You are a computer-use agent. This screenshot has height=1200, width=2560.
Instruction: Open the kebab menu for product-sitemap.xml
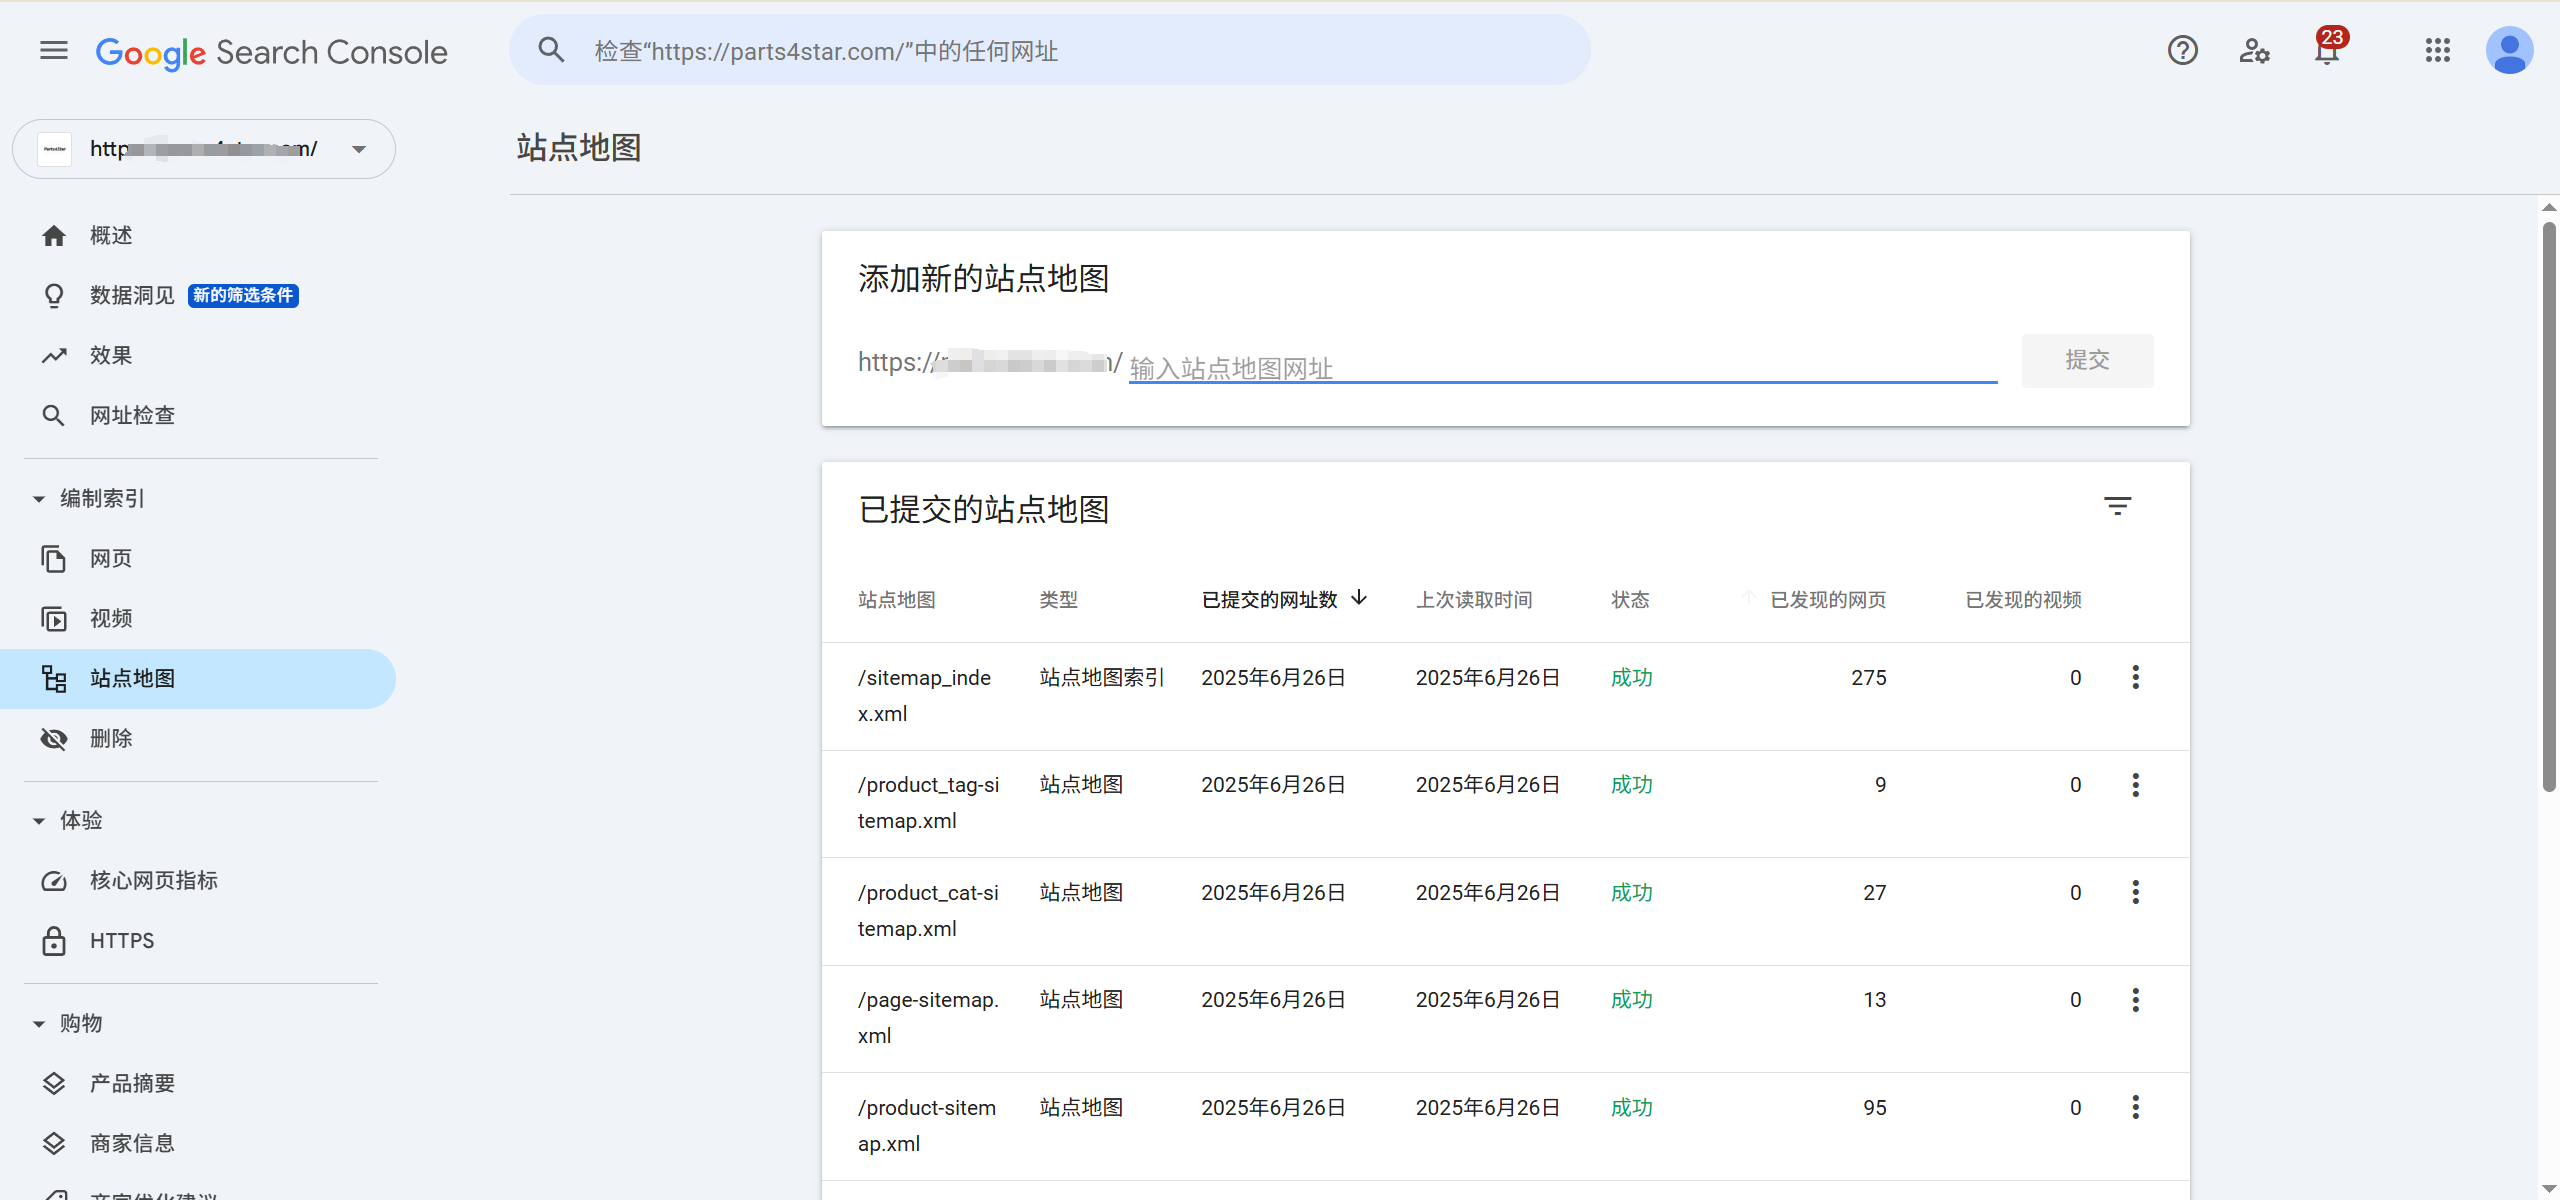tap(2136, 1107)
